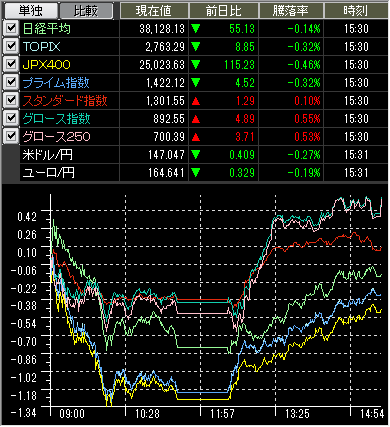Uncheck the 日経平均 checkbox
Screen dimensions: 390x427
[x=11, y=29]
